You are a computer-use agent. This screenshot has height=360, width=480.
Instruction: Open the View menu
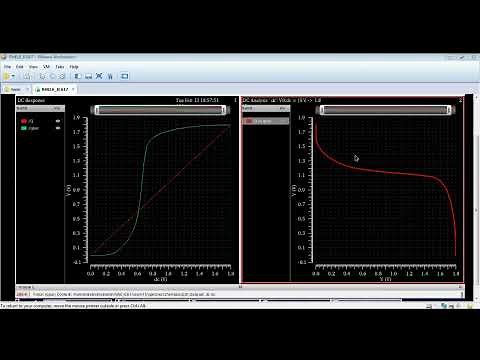[x=33, y=67]
